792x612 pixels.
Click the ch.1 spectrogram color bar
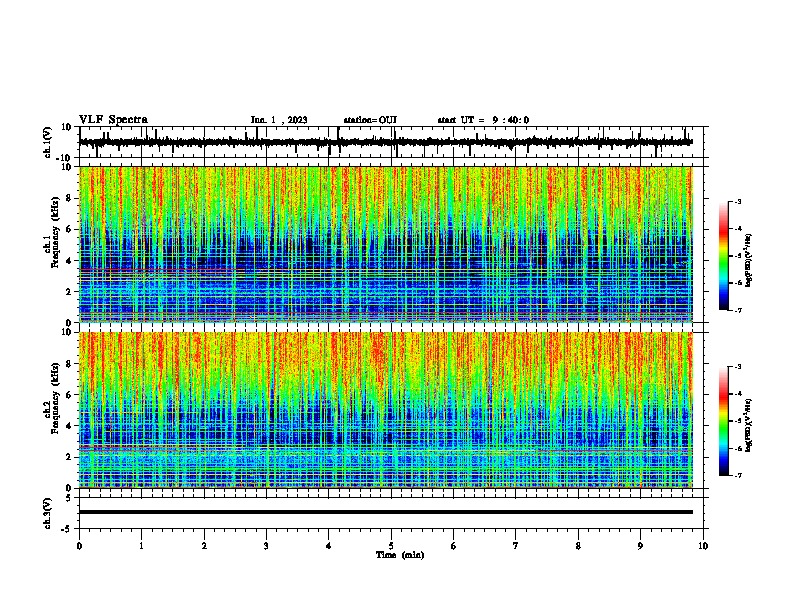[723, 256]
